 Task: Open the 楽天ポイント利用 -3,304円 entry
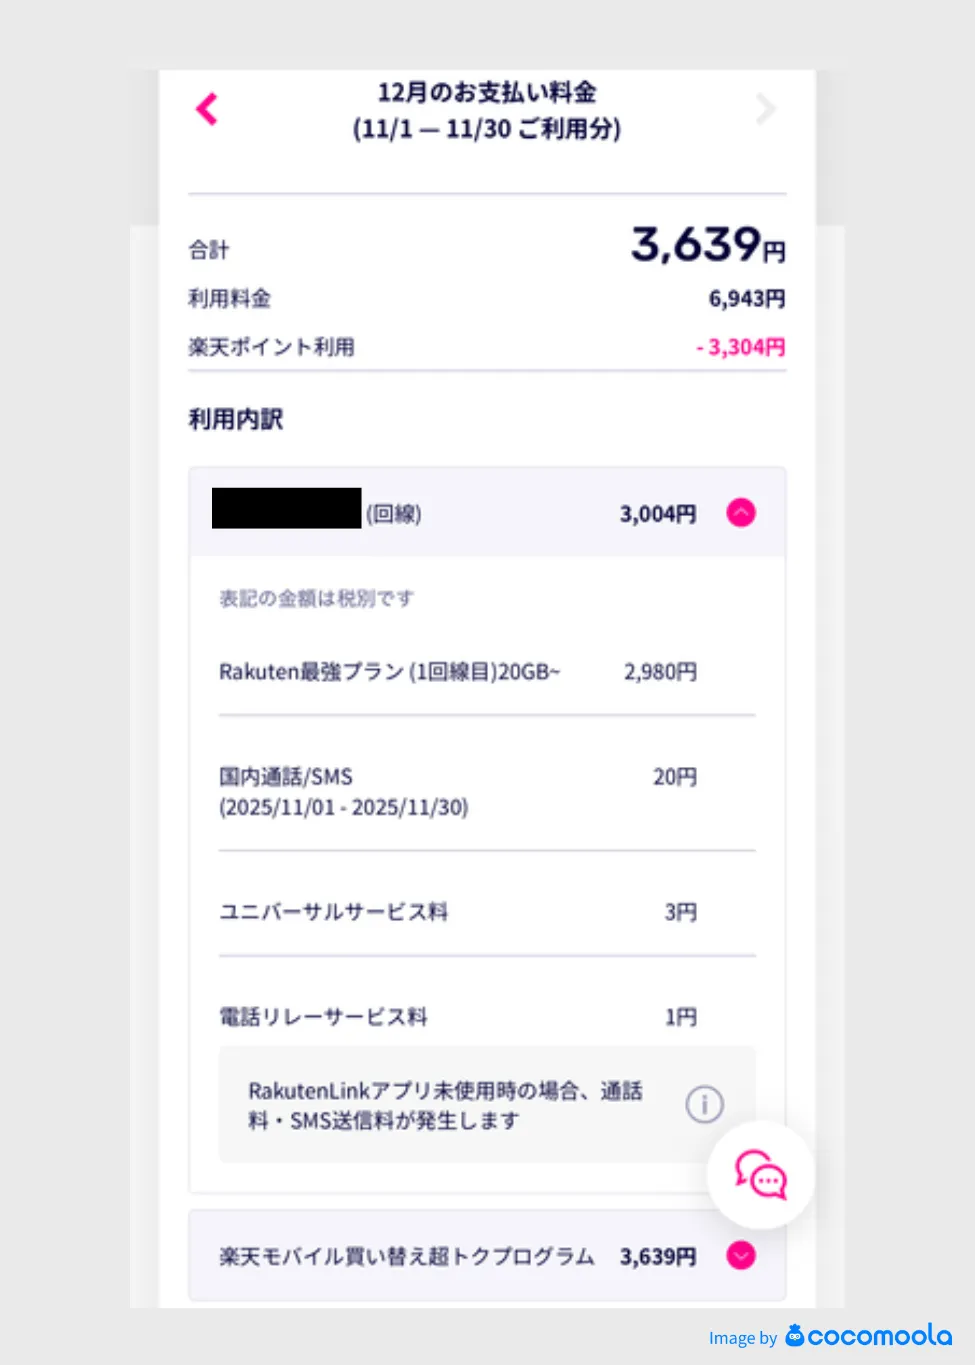coord(486,346)
